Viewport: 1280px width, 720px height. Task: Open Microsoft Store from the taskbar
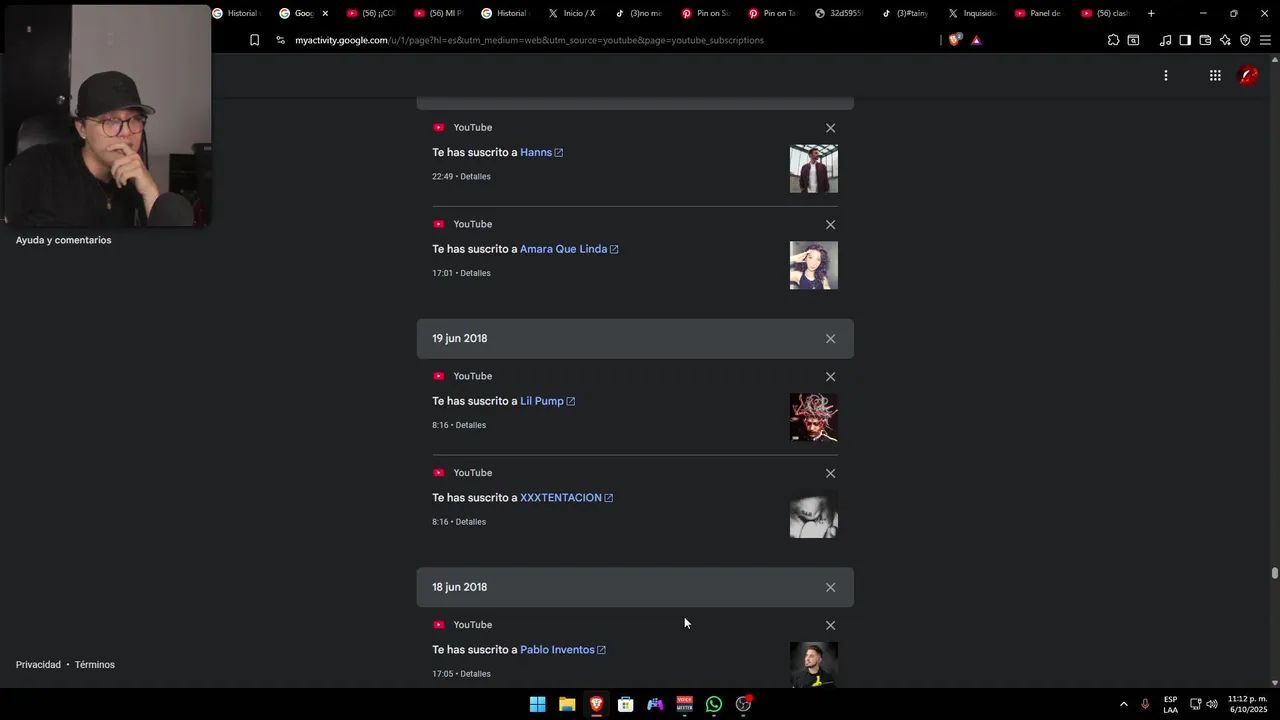click(626, 704)
